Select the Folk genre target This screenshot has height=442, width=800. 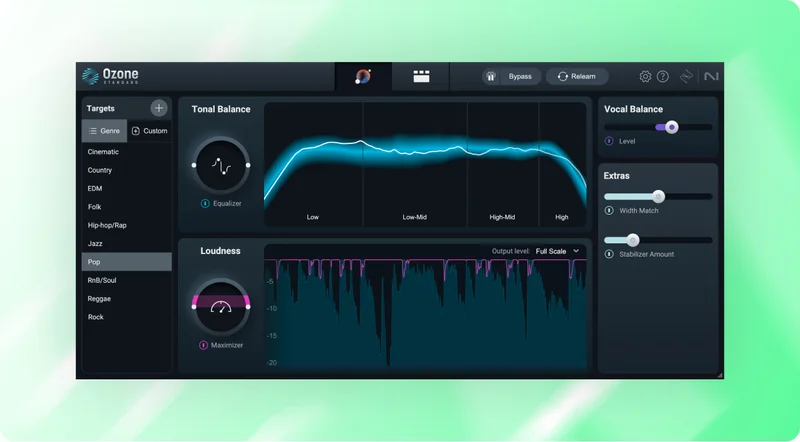[x=127, y=207]
